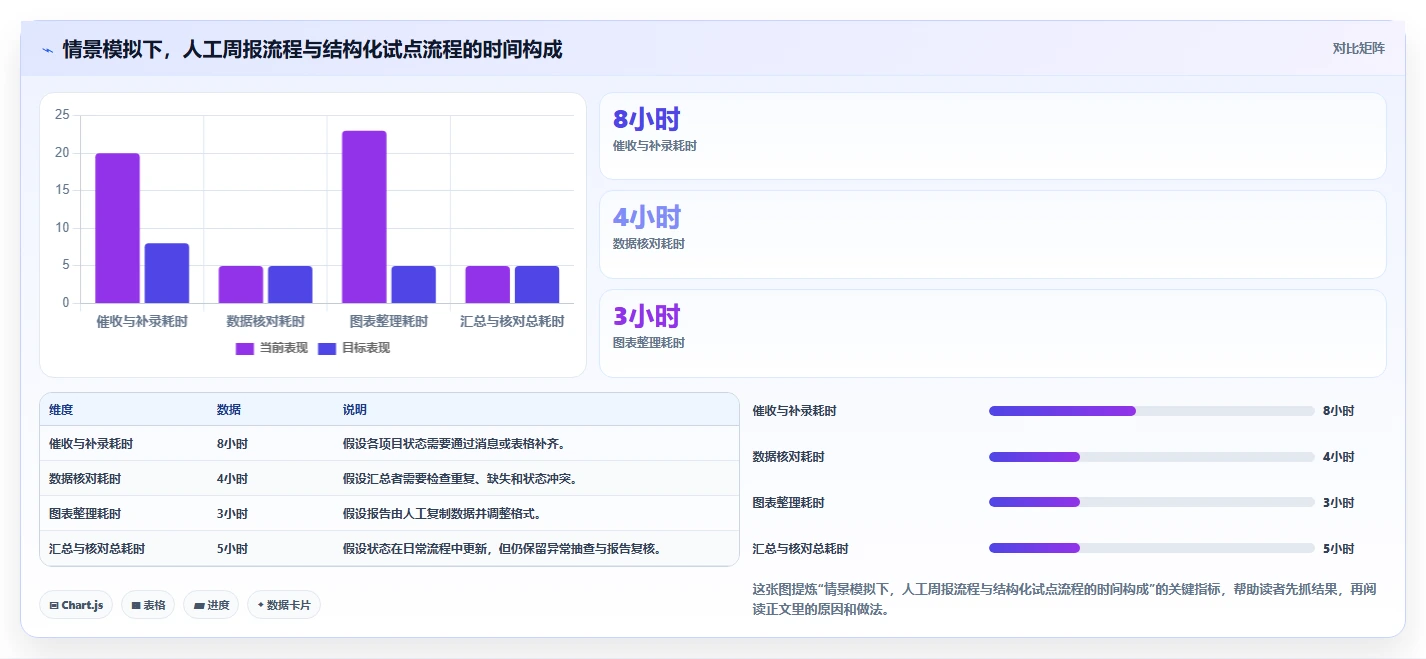Click the 表格 tag chip
Image resolution: width=1426 pixels, height=659 pixels.
click(x=148, y=605)
